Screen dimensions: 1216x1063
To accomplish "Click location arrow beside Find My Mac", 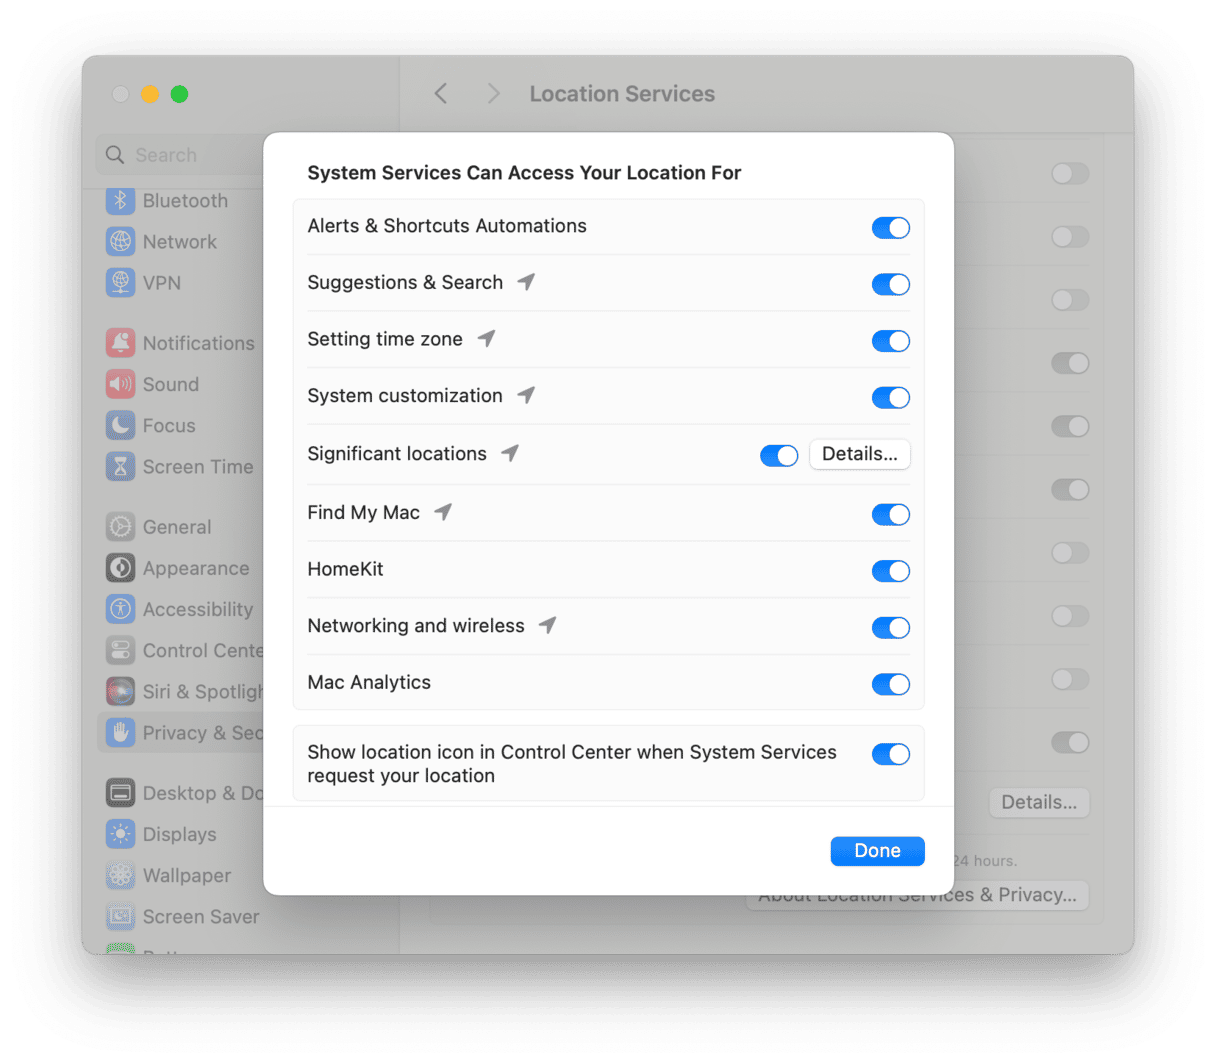I will point(443,512).
